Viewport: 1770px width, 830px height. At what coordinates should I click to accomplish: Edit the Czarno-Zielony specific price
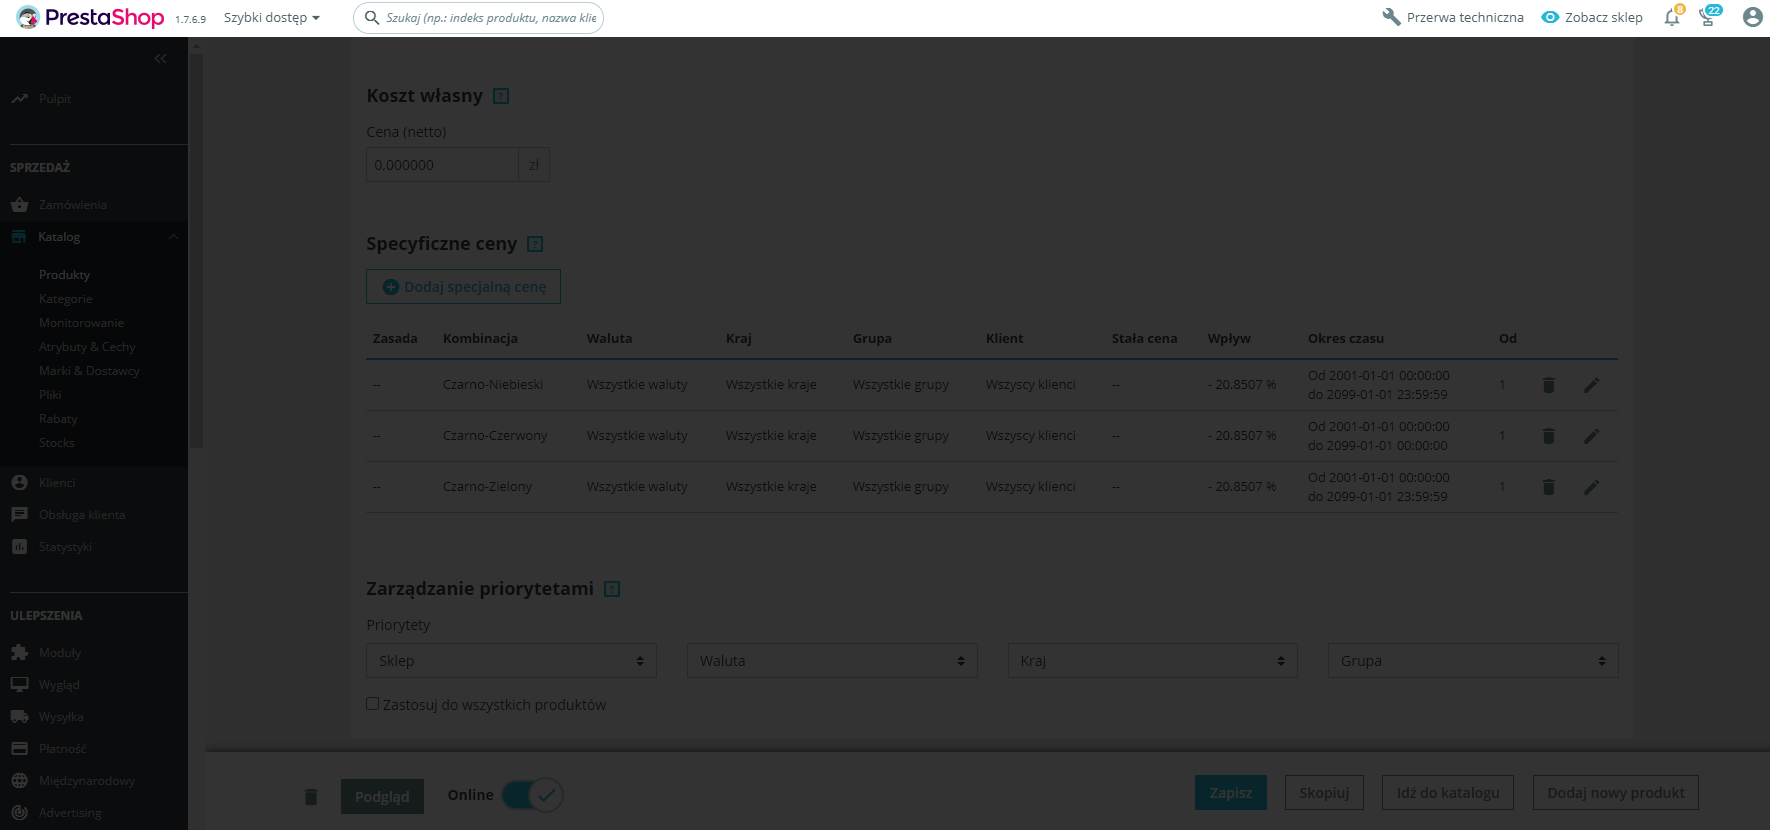1592,487
